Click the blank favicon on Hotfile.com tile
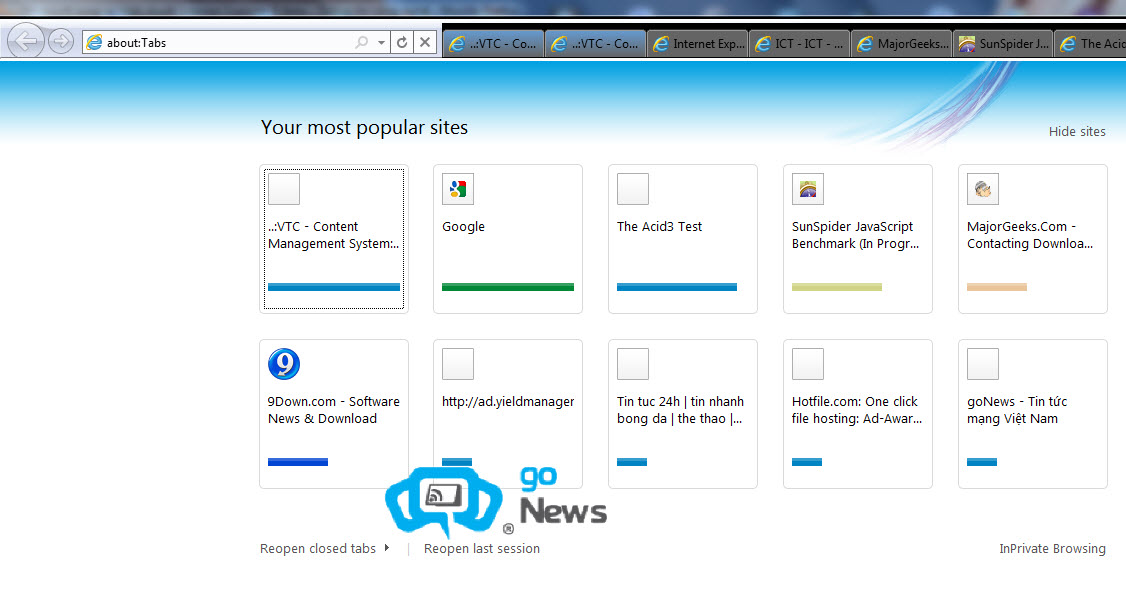Screen dimensions: 1126x607 click(x=808, y=364)
